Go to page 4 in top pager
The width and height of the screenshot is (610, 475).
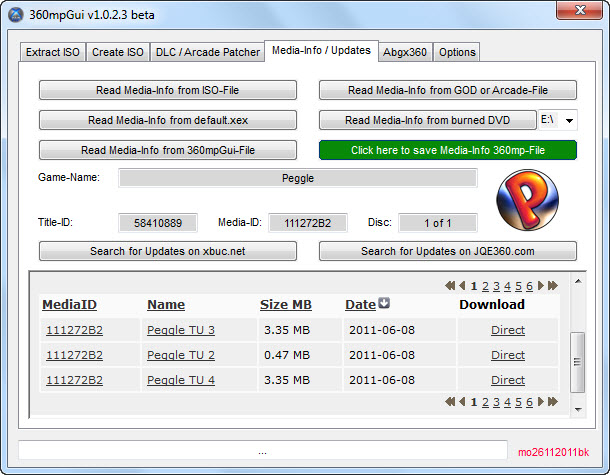pos(507,286)
